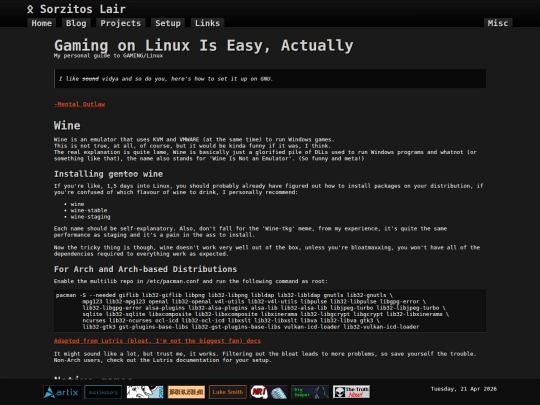Open the Dig Deeper badge
540x405 pixels.
[x=310, y=392]
